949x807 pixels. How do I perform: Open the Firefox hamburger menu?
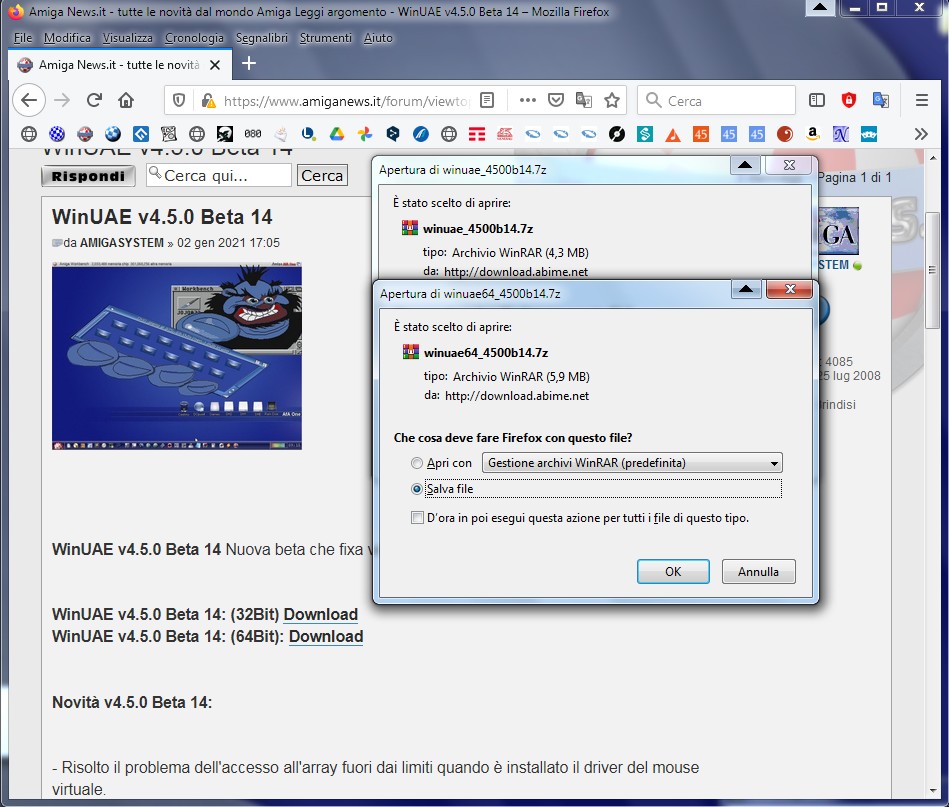tap(922, 100)
